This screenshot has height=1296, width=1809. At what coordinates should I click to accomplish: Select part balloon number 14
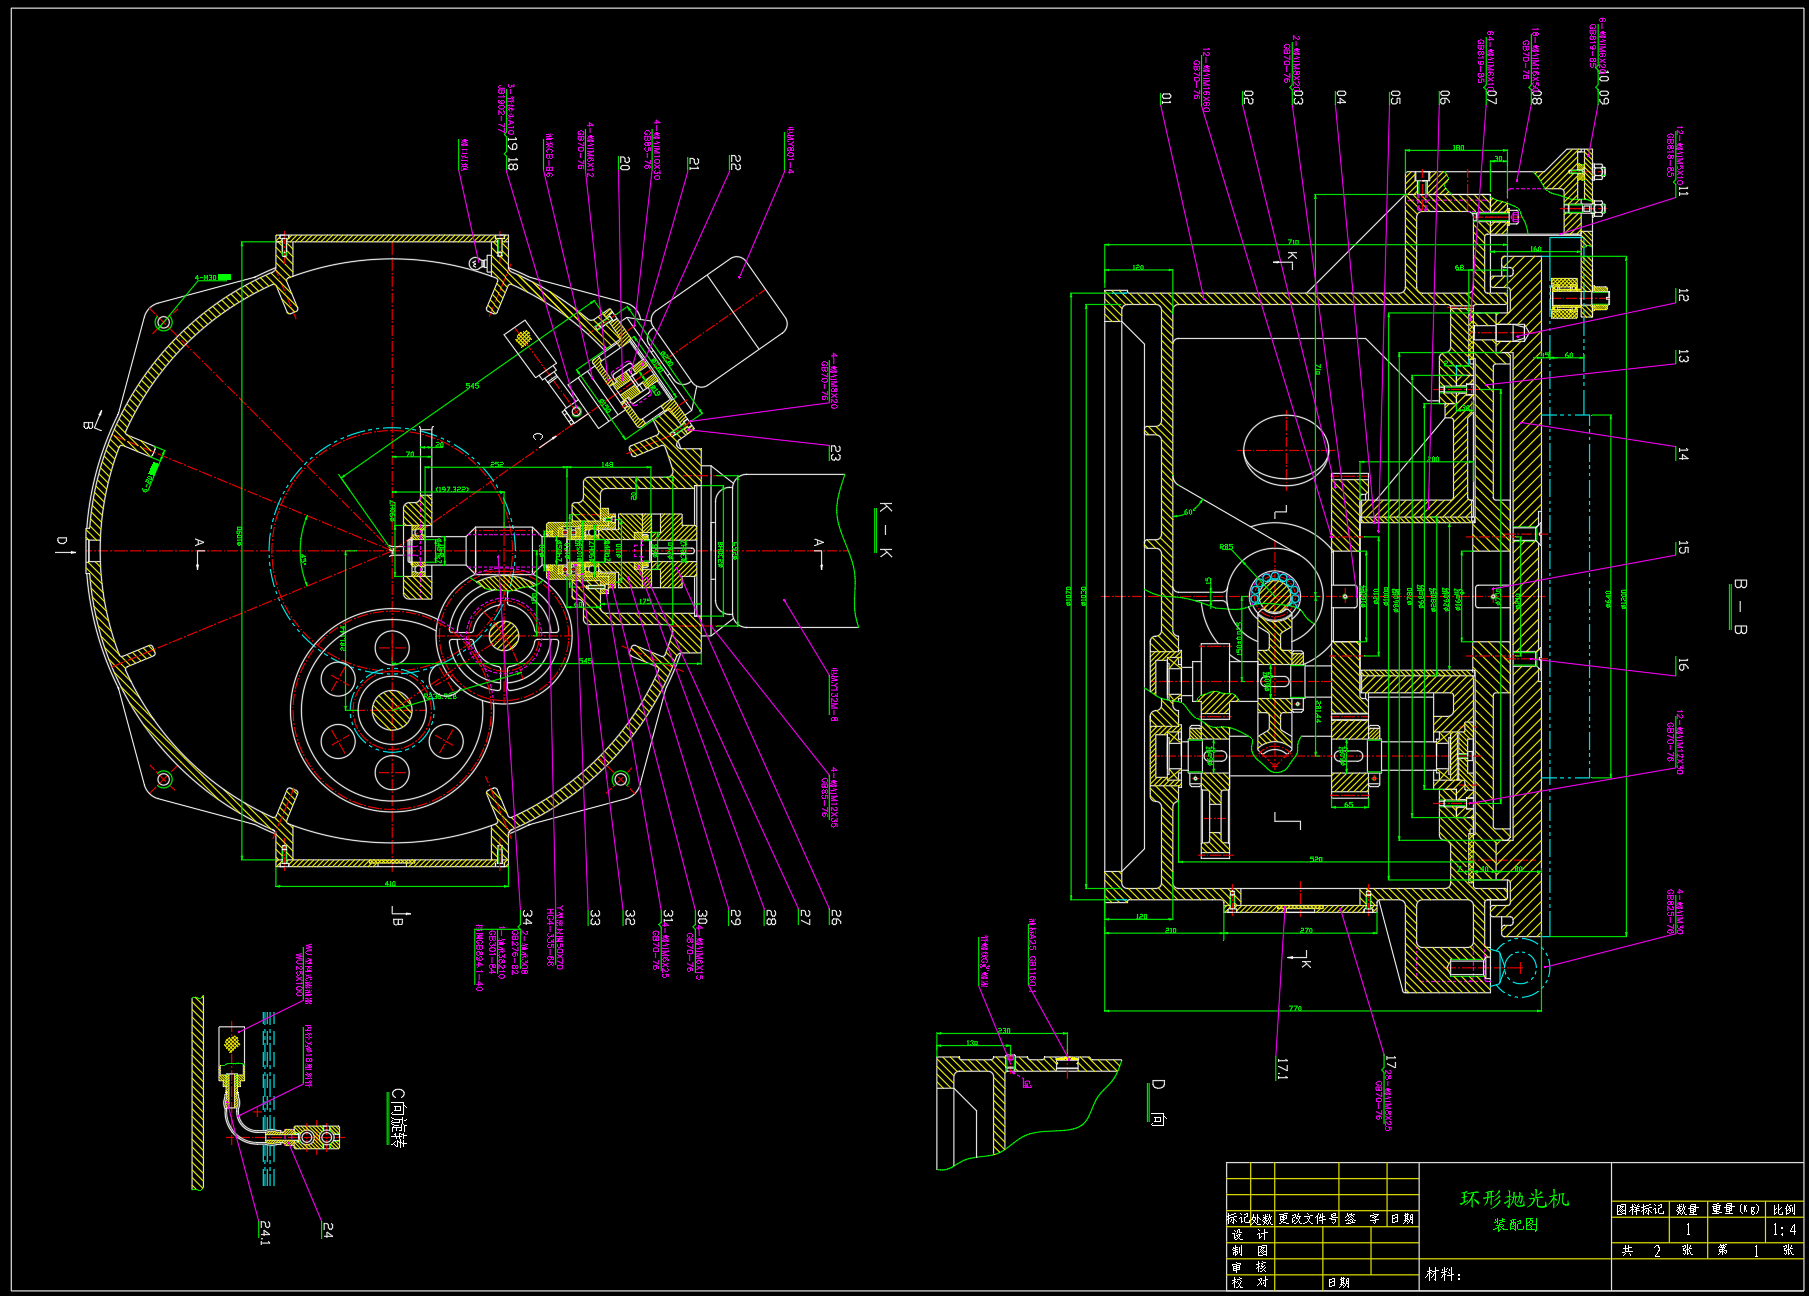pos(1683,454)
